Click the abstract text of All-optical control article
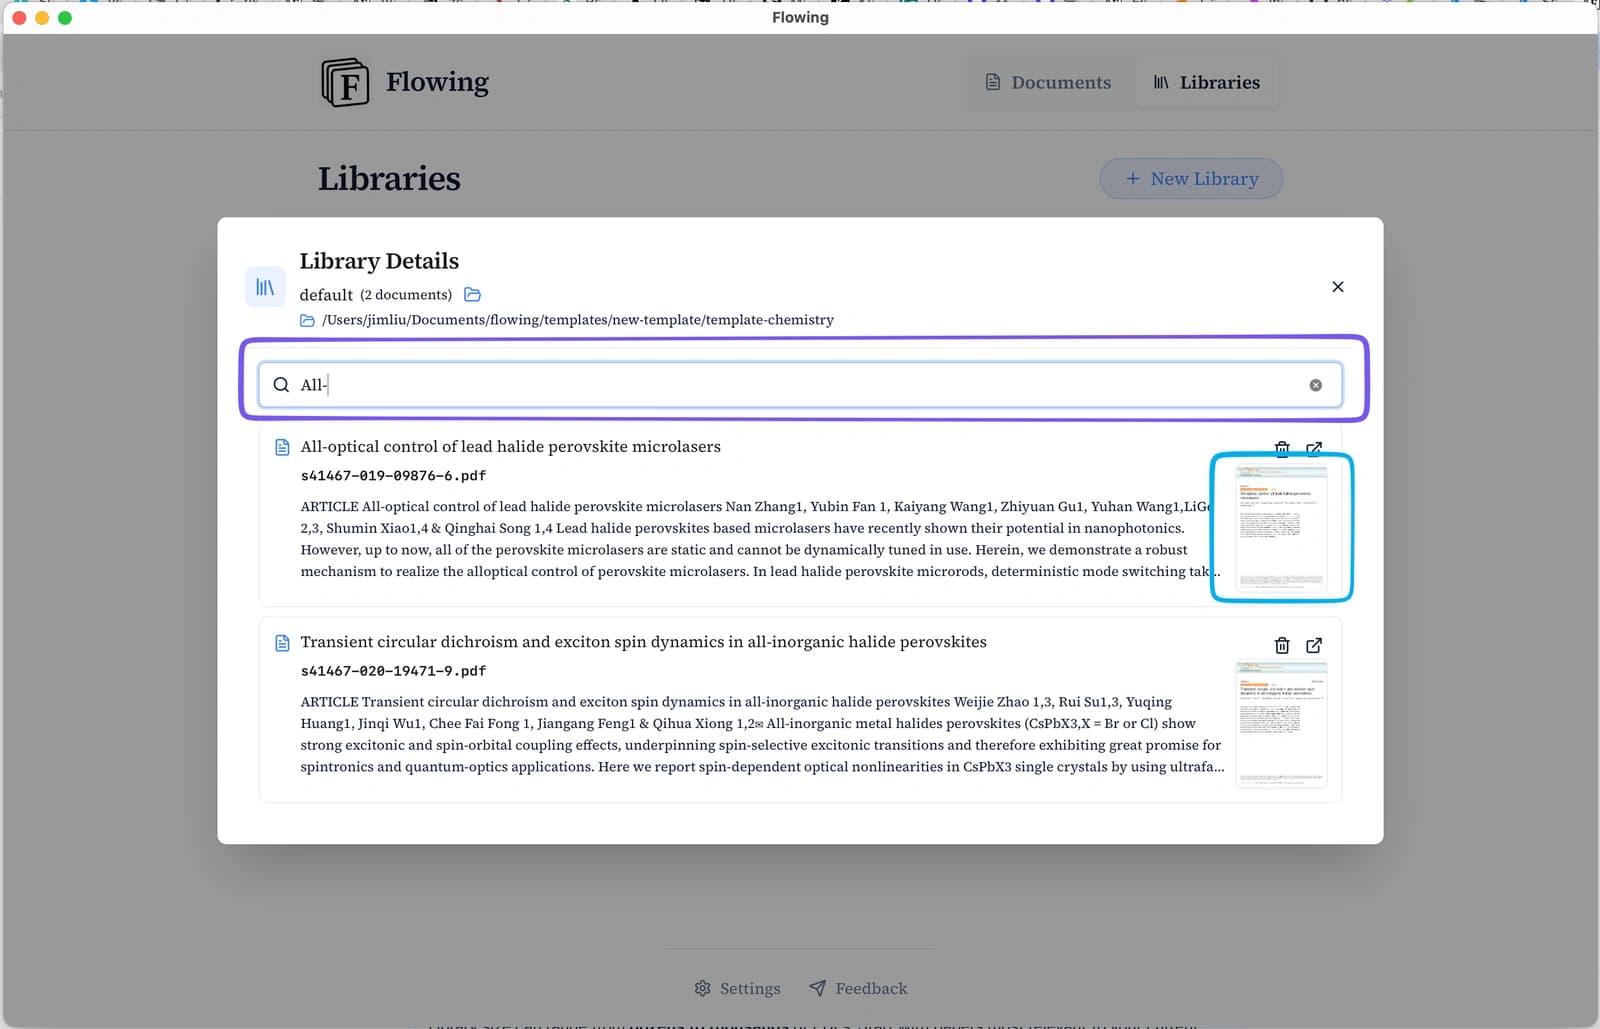 [760, 539]
